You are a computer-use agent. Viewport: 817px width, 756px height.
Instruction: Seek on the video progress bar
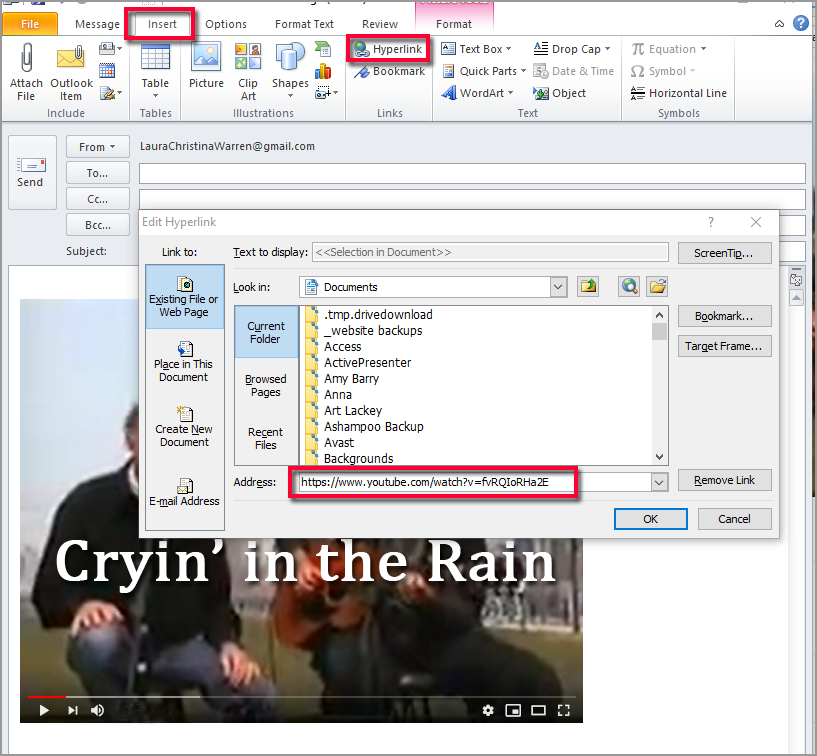pos(302,697)
